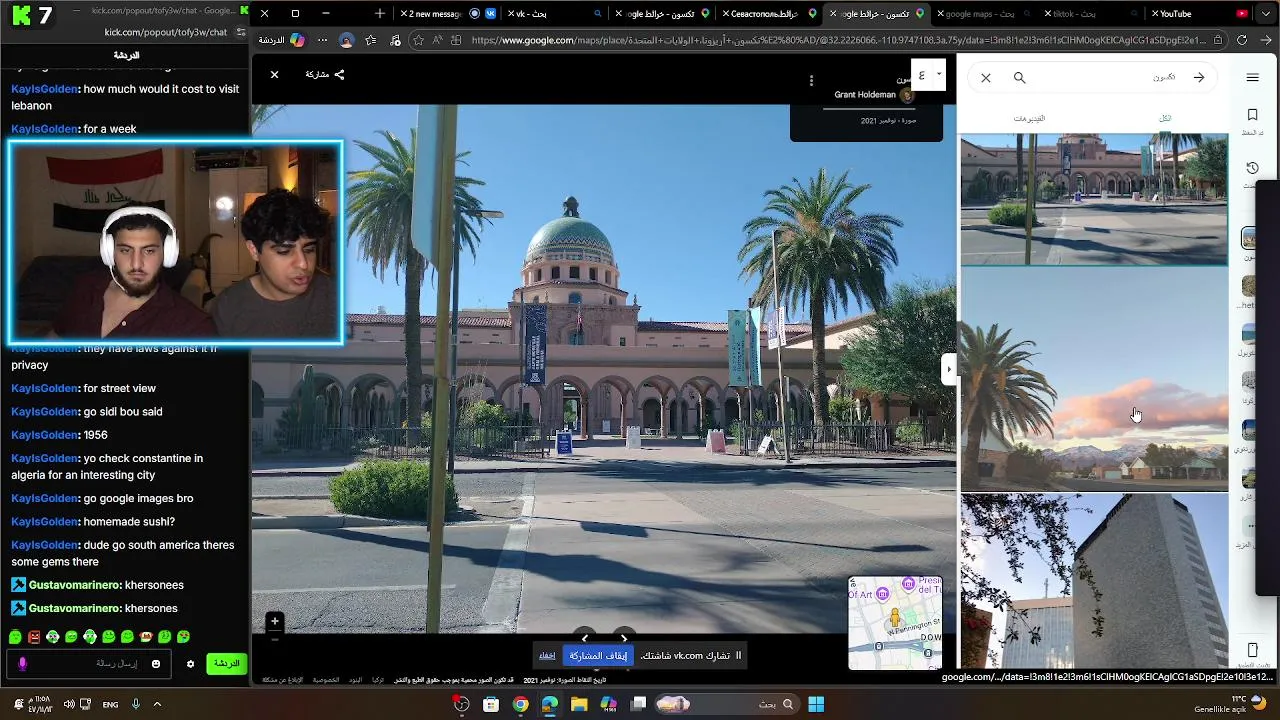Open the Google Maps hamburger menu
Viewport: 1280px width, 720px height.
pos(1253,78)
